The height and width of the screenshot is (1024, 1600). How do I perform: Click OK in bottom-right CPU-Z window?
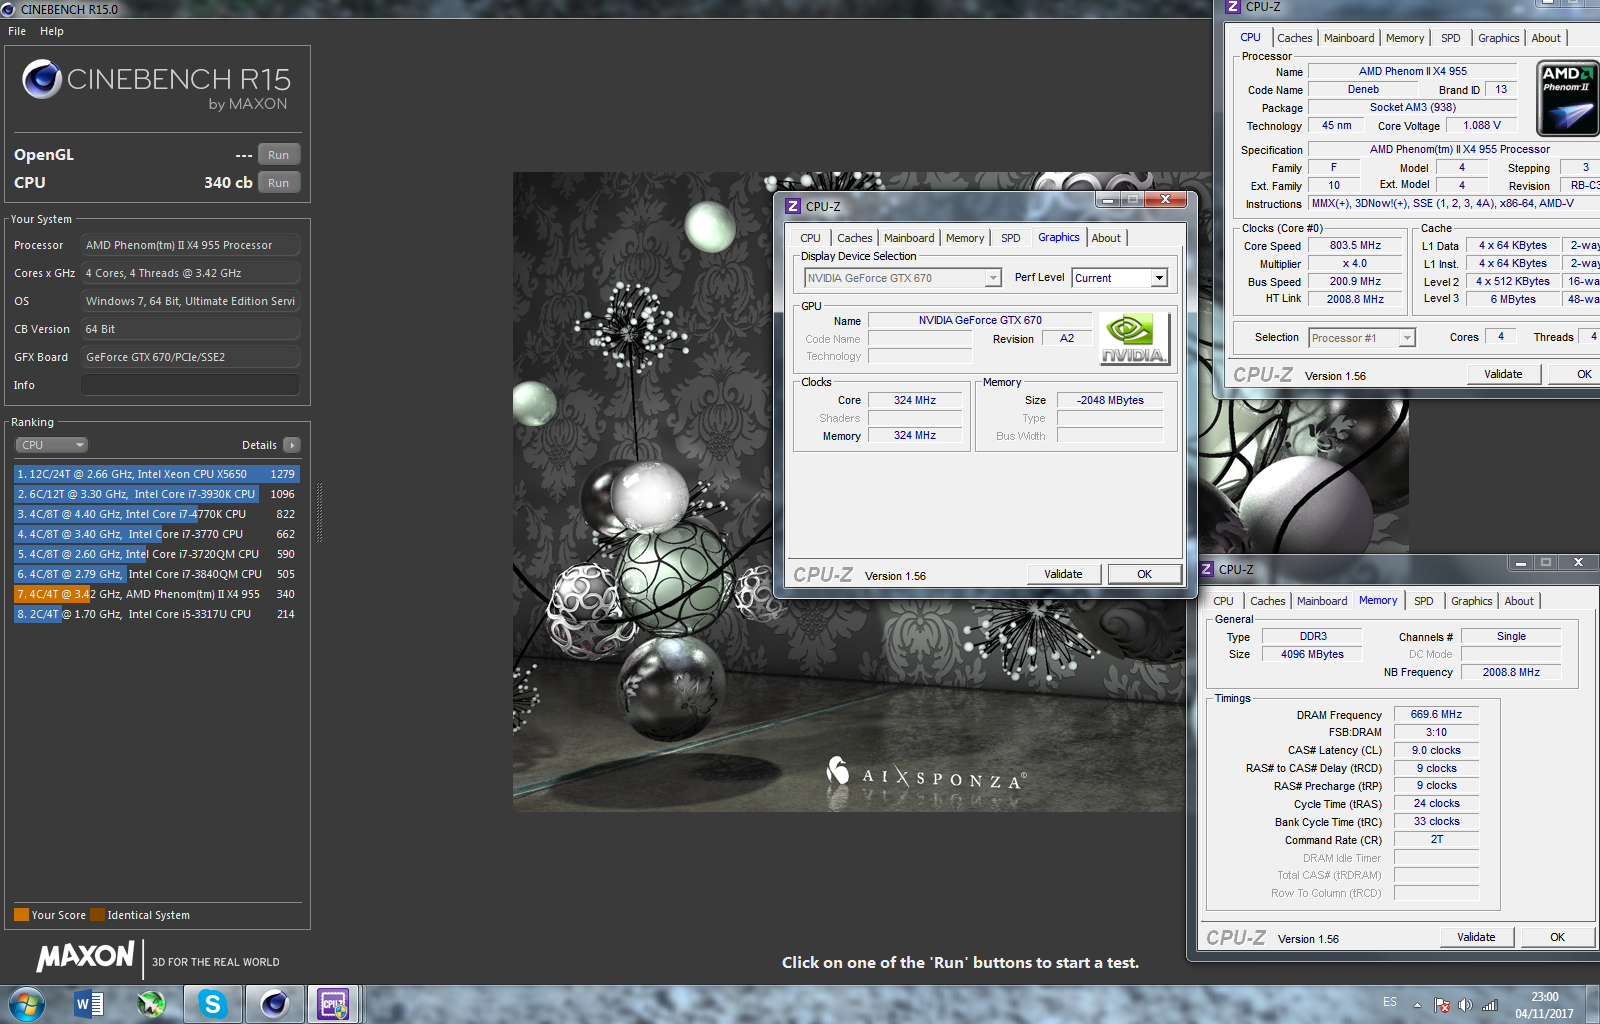point(1557,937)
